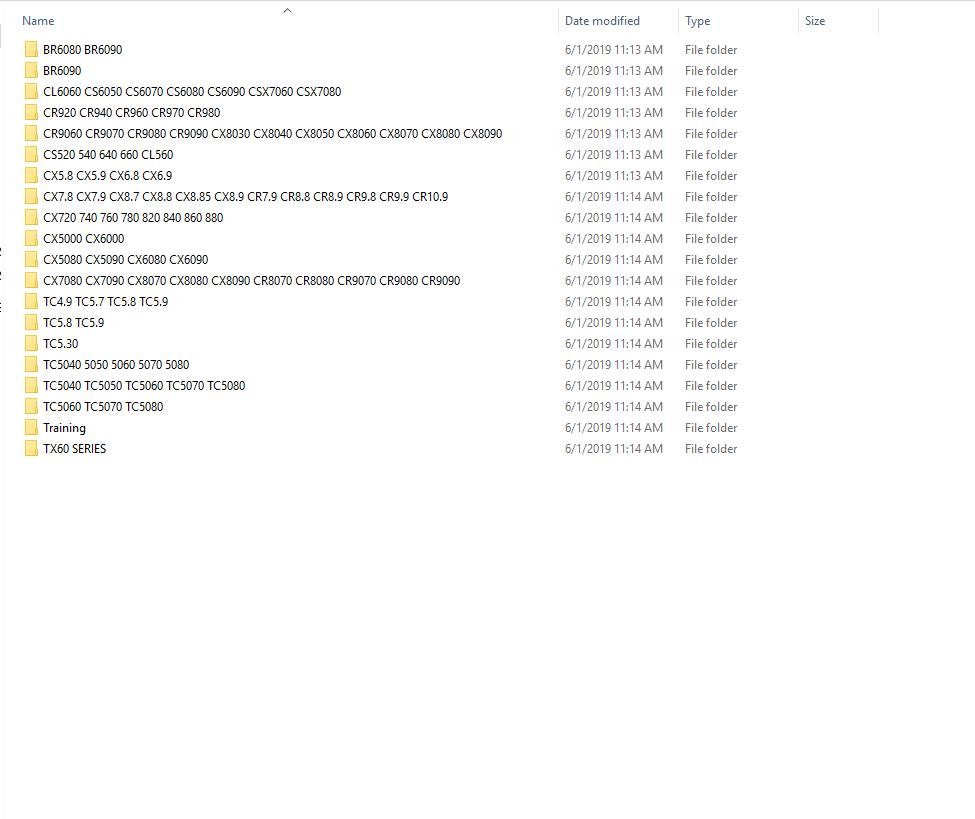
Task: Click folder icon for CX5000 CX6000
Action: point(31,239)
